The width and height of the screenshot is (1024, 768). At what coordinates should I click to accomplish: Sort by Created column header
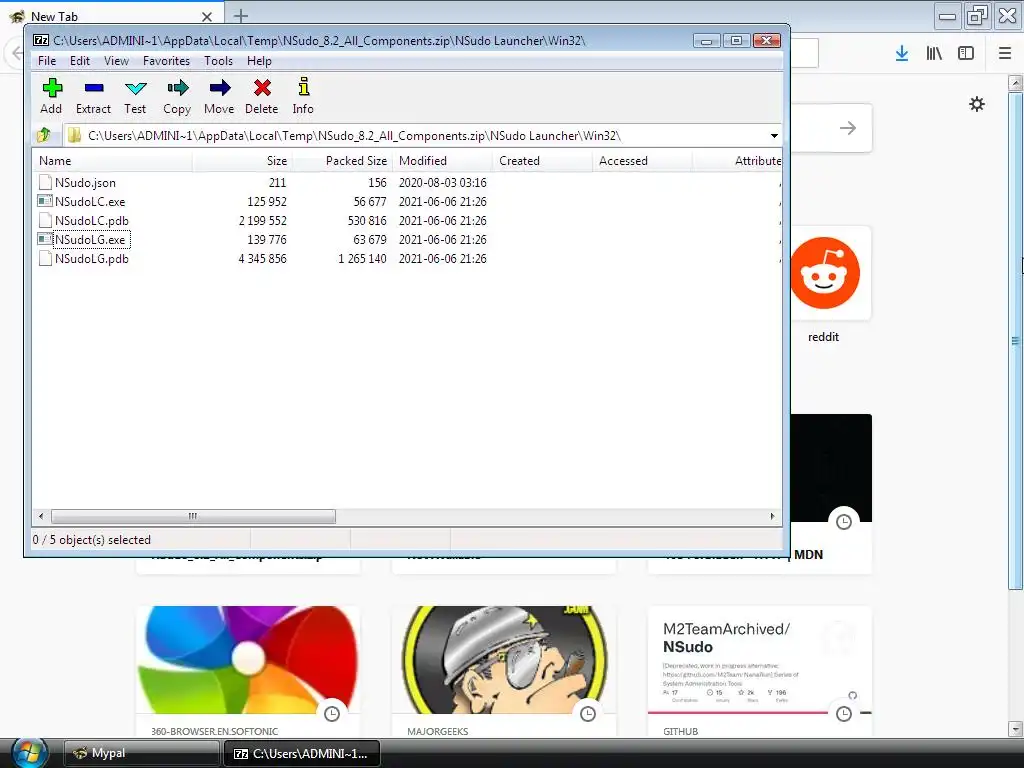coord(543,161)
